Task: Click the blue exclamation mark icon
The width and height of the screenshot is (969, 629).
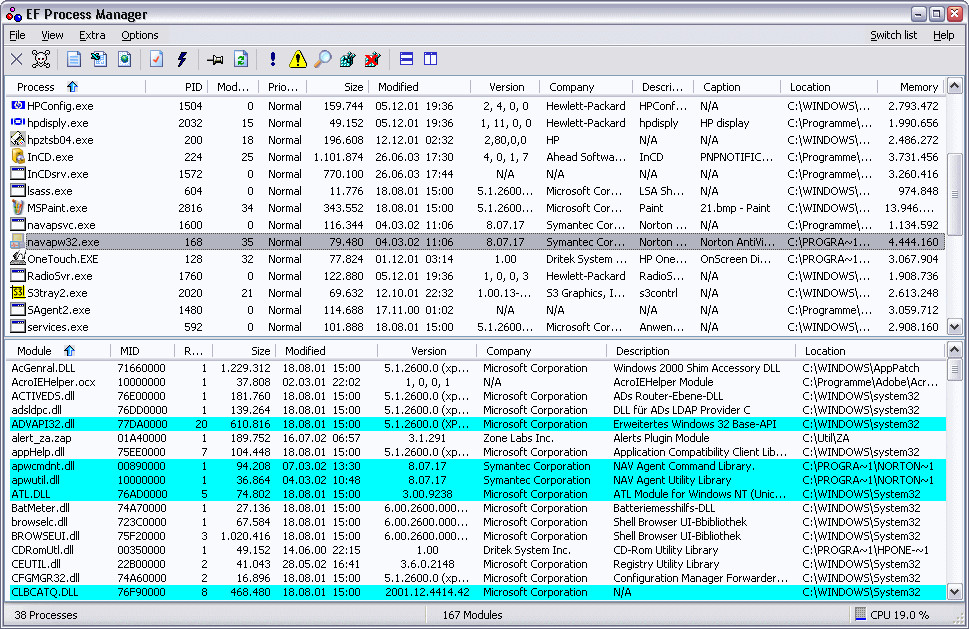Action: (x=273, y=59)
